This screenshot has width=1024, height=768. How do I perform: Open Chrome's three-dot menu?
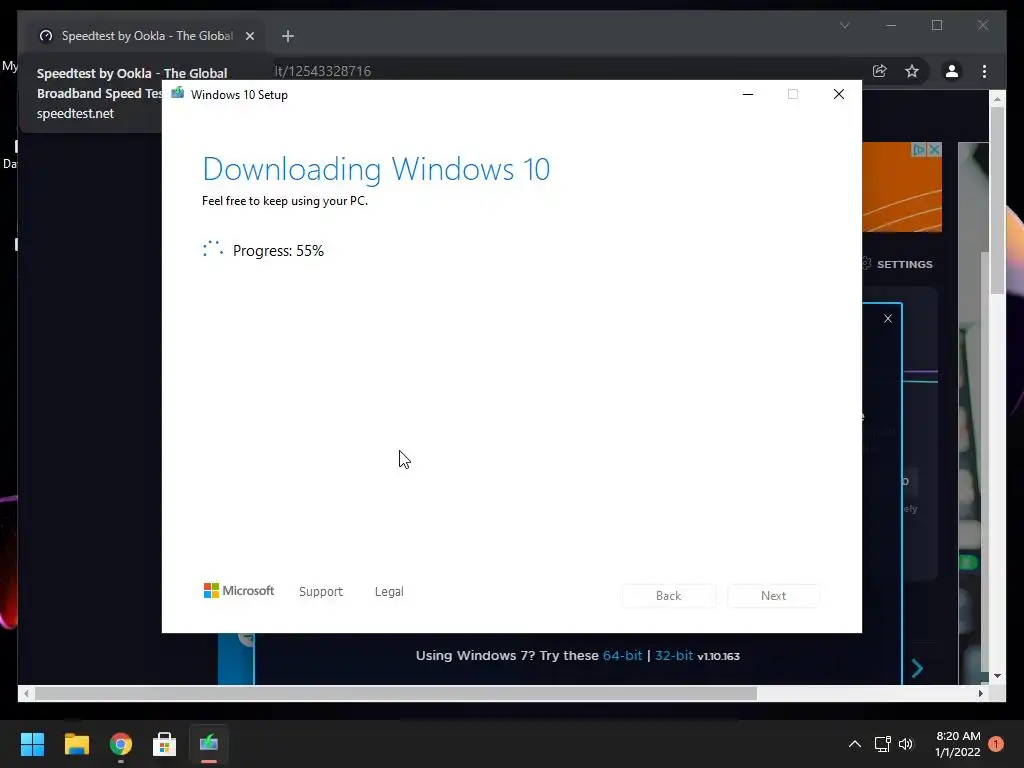984,71
